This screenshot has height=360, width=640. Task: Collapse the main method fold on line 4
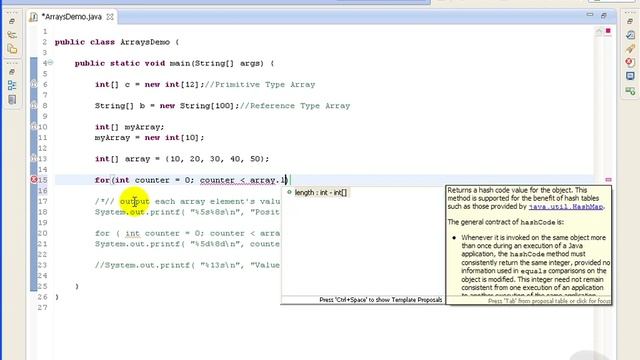pyautogui.click(x=50, y=63)
